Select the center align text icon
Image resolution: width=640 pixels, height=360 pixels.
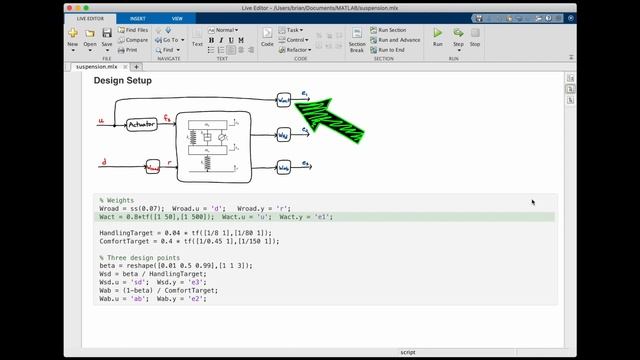pyautogui.click(x=241, y=50)
